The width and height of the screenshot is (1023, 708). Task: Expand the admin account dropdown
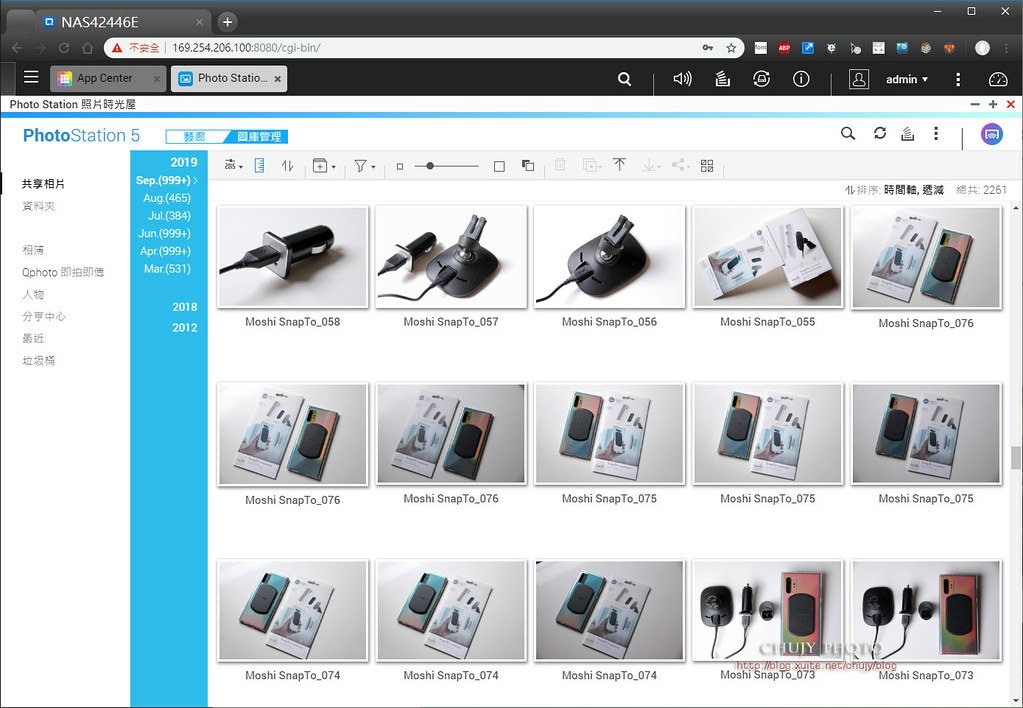pos(907,79)
